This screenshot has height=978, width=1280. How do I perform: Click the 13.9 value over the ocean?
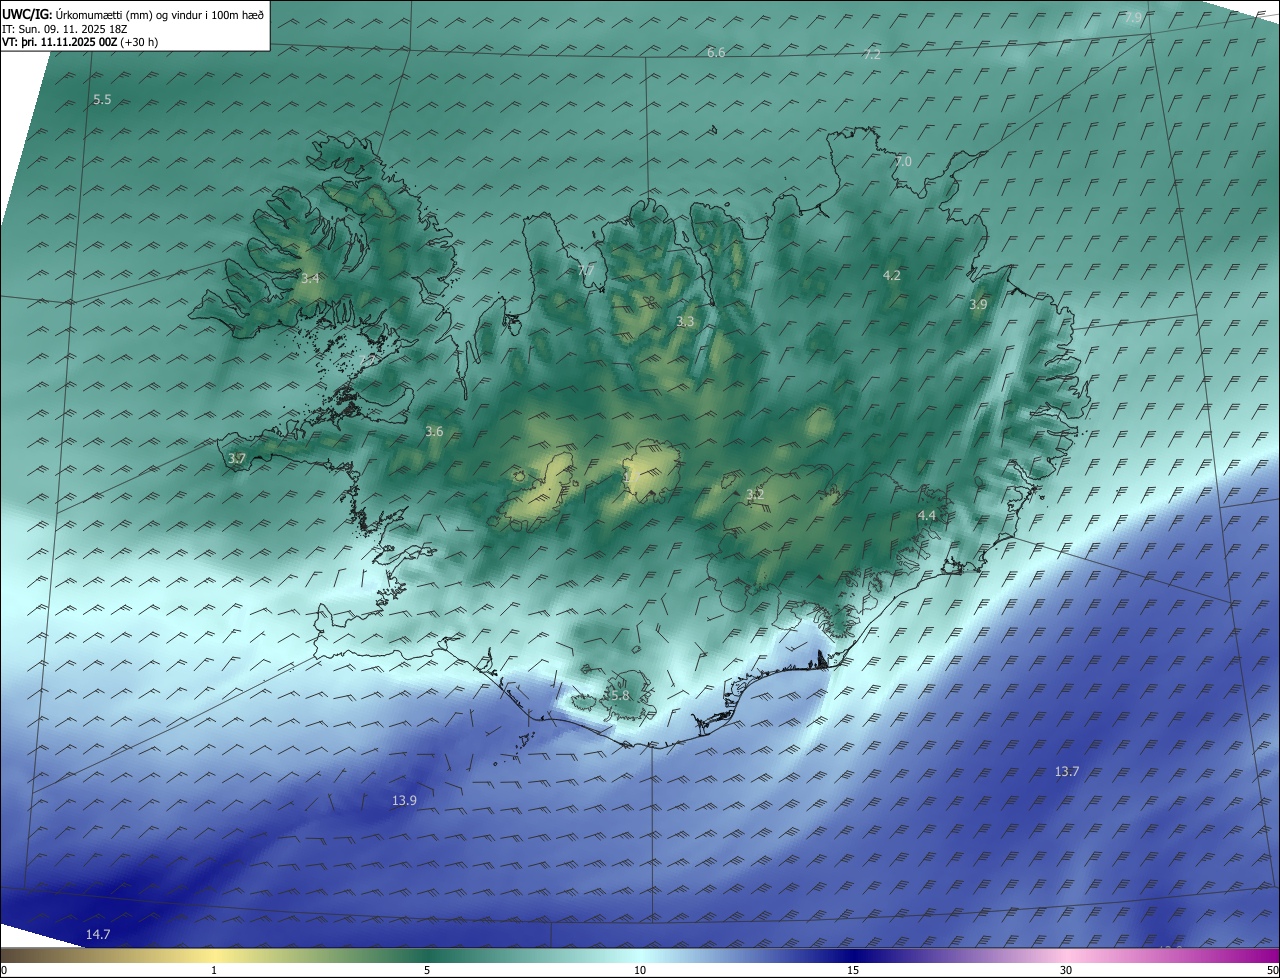(x=404, y=800)
